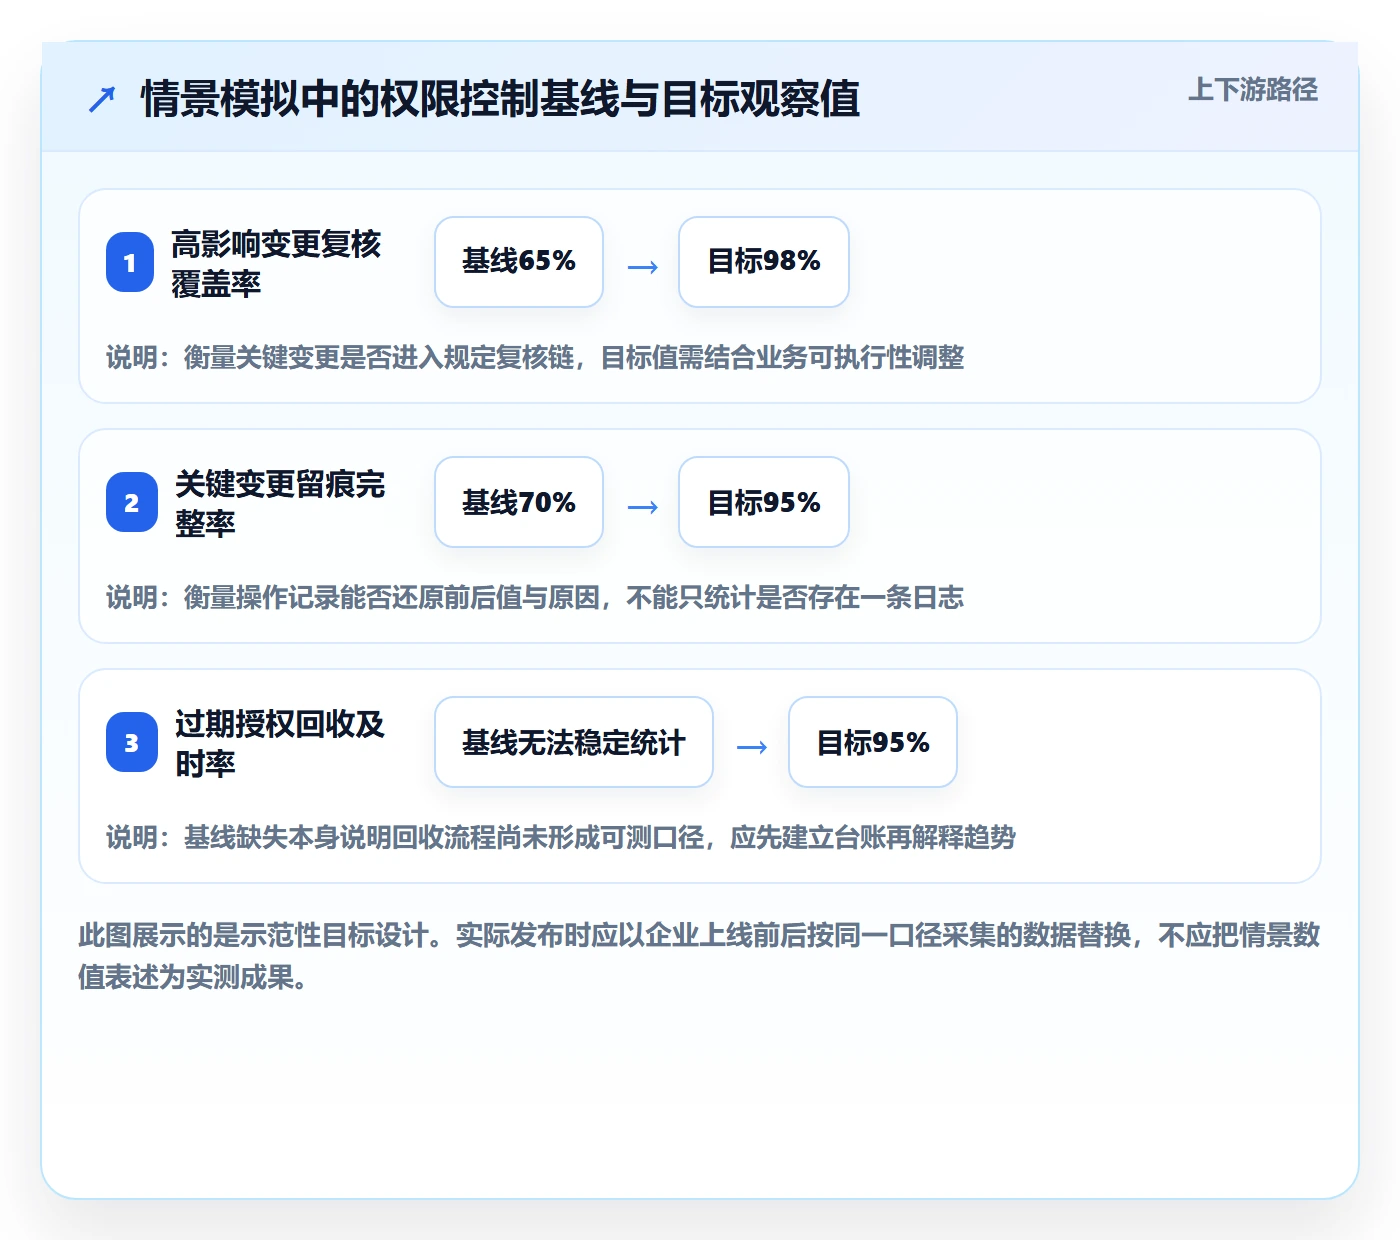This screenshot has height=1240, width=1400.
Task: Select the heading 情景模拟中的权限控制基线与目标观察值
Action: point(500,99)
